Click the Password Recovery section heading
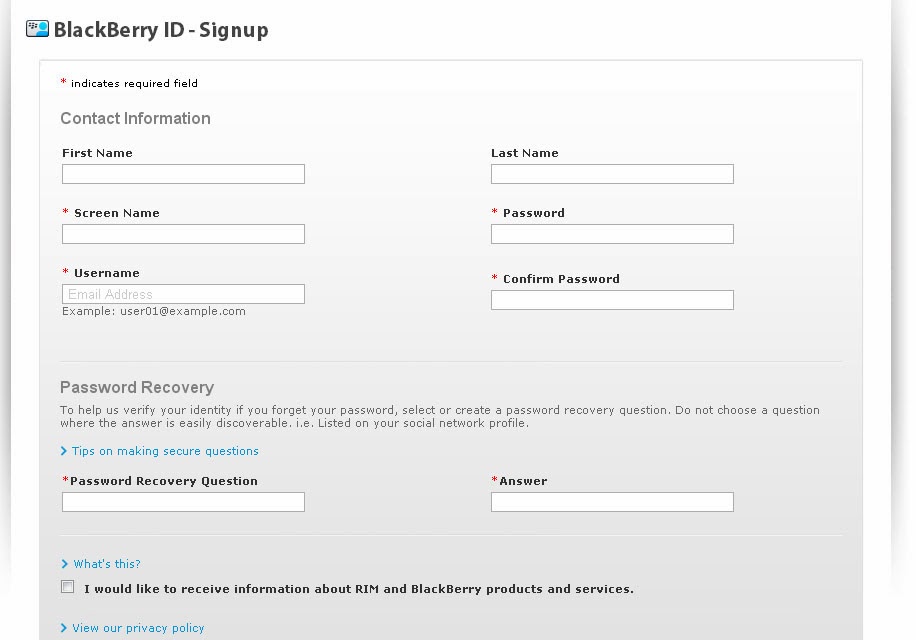This screenshot has height=640, width=916. (137, 388)
